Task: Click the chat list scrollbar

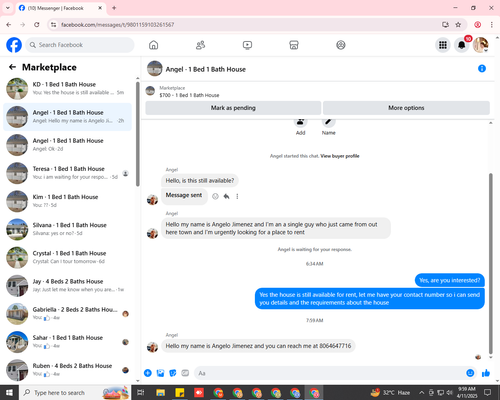Action: tap(138, 134)
